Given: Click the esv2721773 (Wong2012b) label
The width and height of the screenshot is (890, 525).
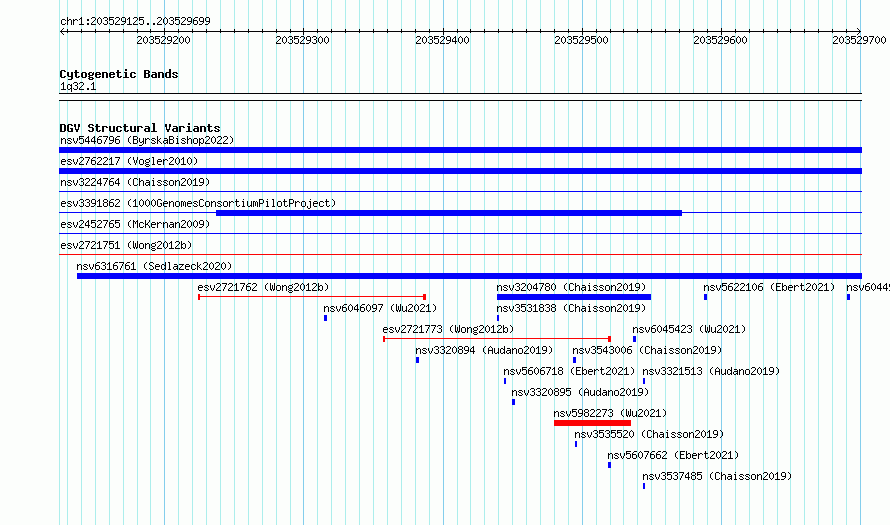Looking at the screenshot, I should [448, 329].
